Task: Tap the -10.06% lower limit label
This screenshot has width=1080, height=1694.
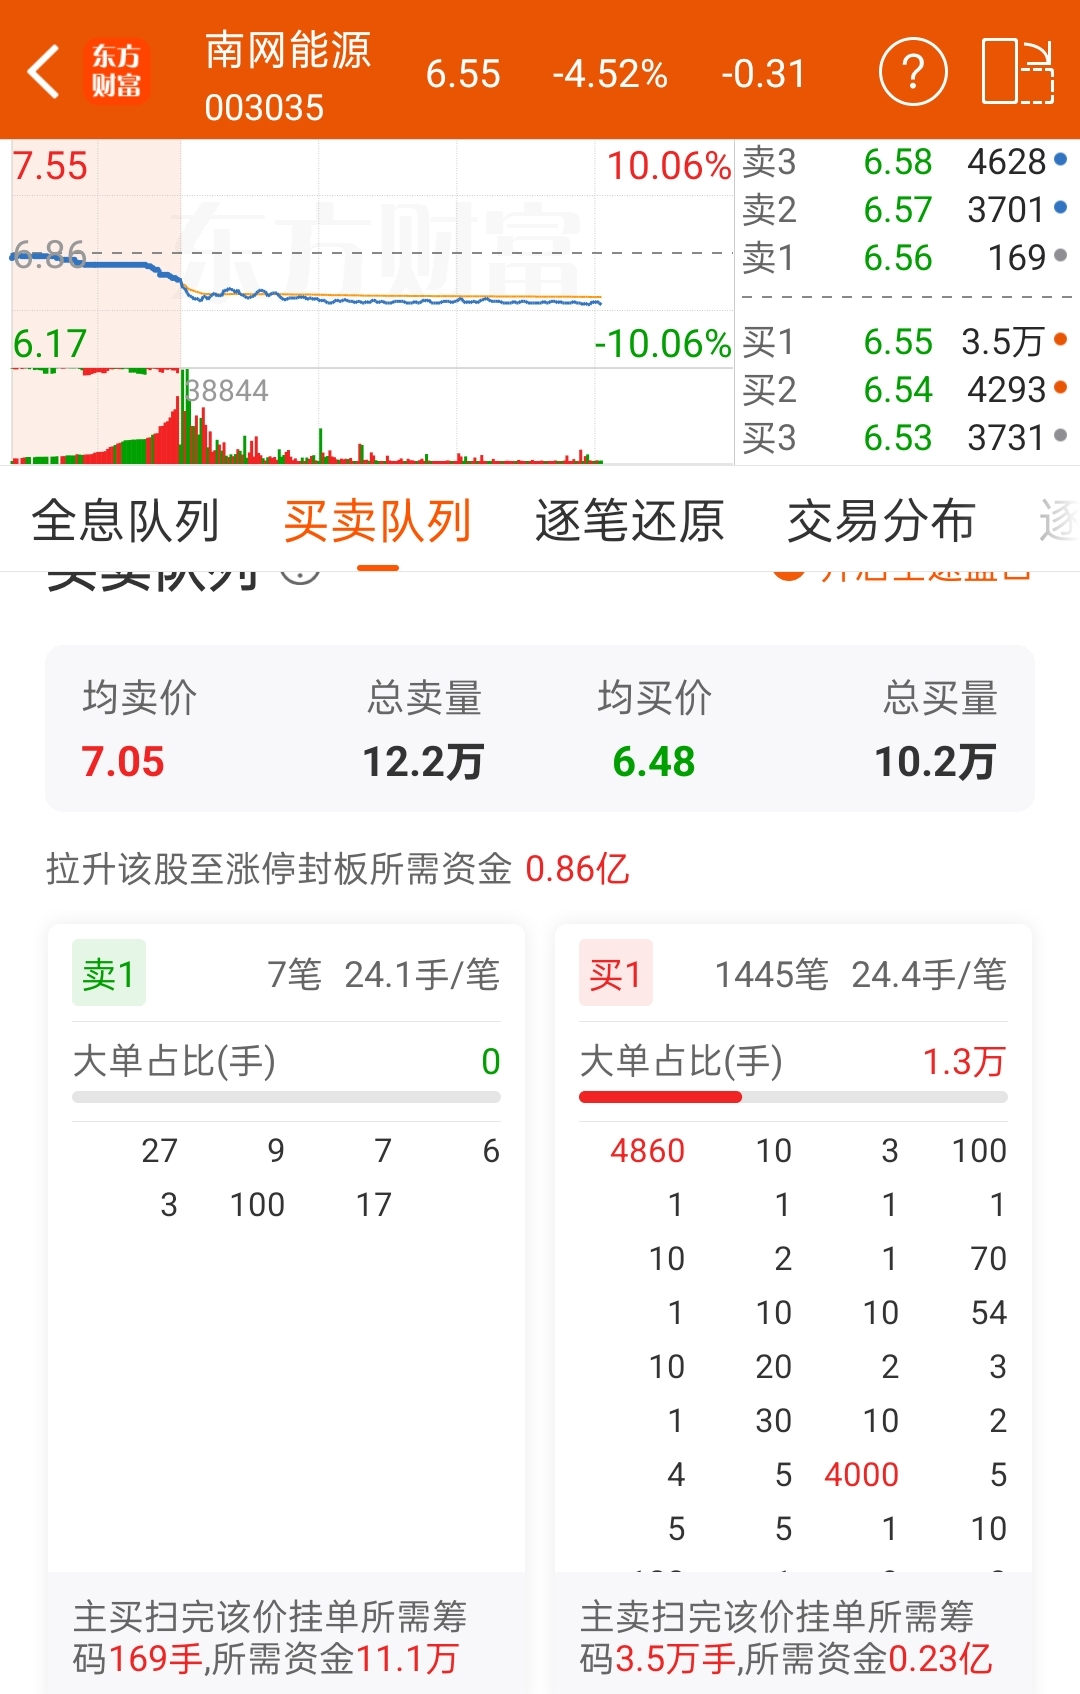Action: (663, 344)
